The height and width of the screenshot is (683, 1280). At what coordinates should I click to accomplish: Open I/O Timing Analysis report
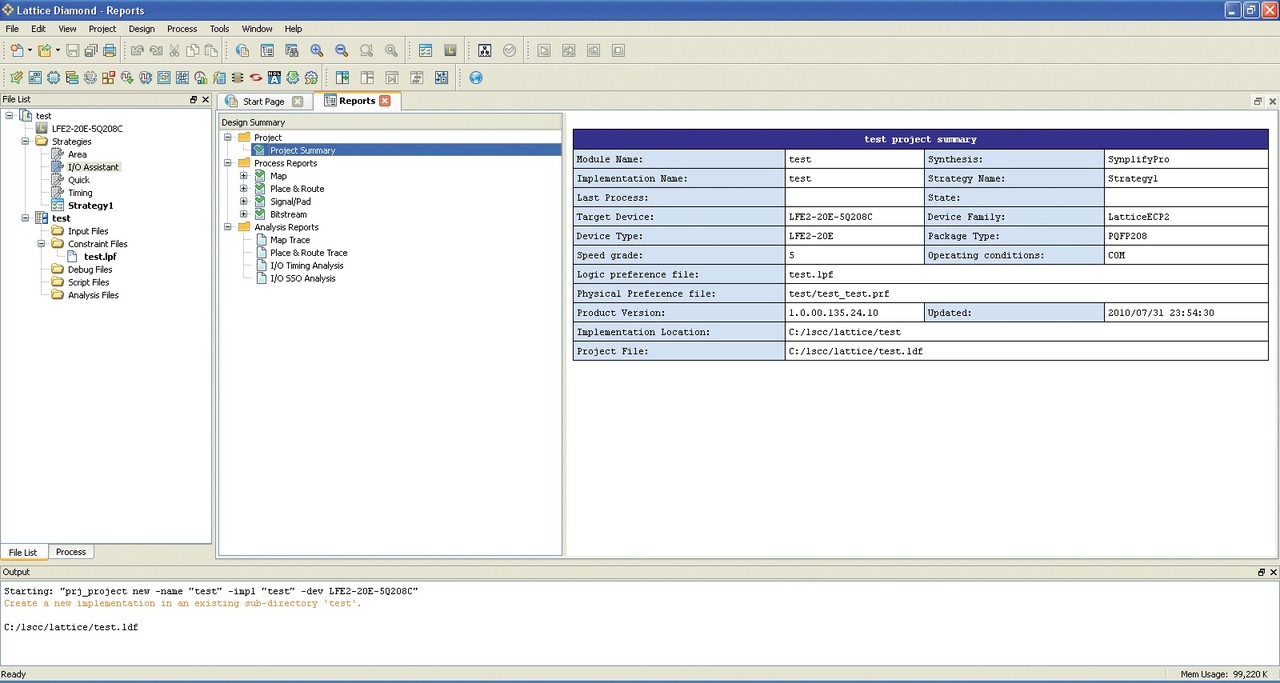307,266
